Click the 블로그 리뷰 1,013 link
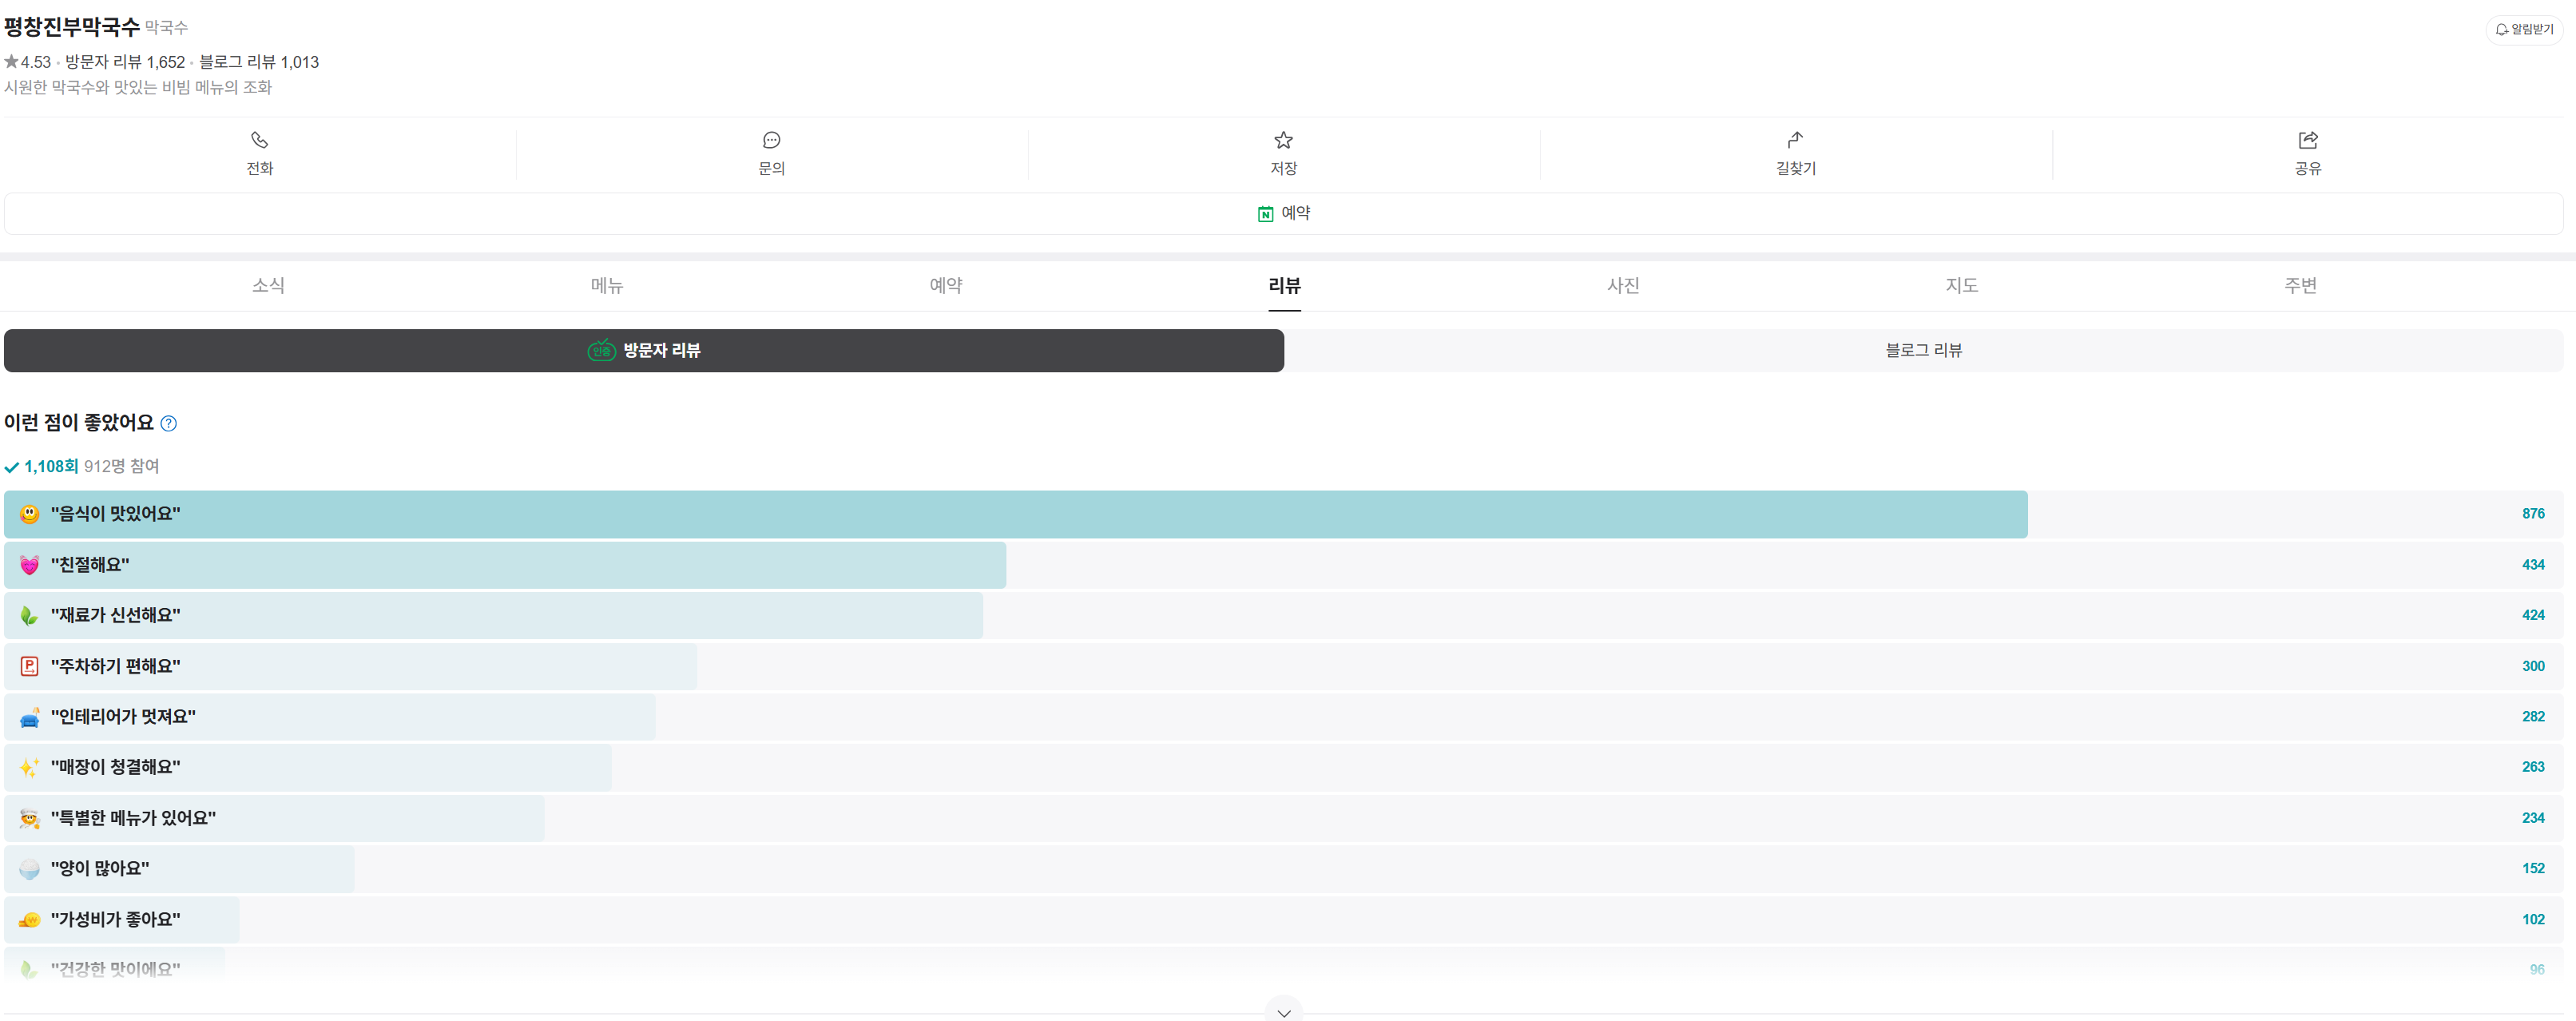The height and width of the screenshot is (1021, 2576). point(258,62)
